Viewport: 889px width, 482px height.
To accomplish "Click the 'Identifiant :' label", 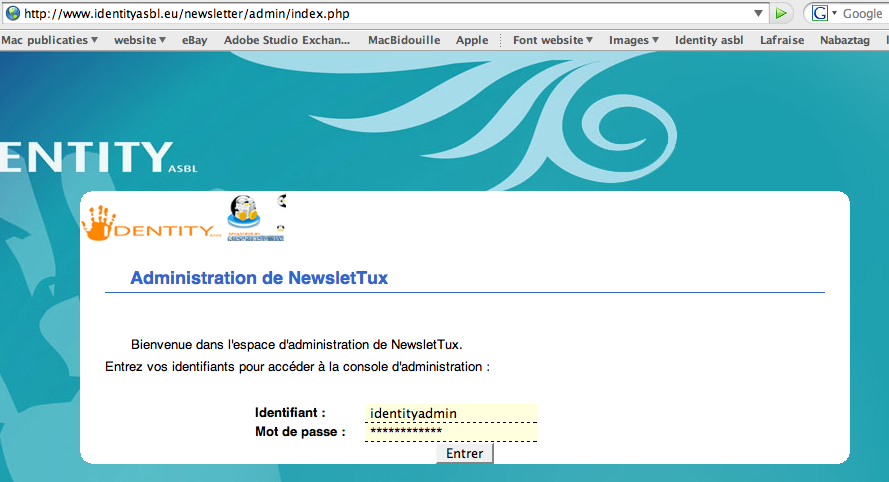I will [290, 412].
